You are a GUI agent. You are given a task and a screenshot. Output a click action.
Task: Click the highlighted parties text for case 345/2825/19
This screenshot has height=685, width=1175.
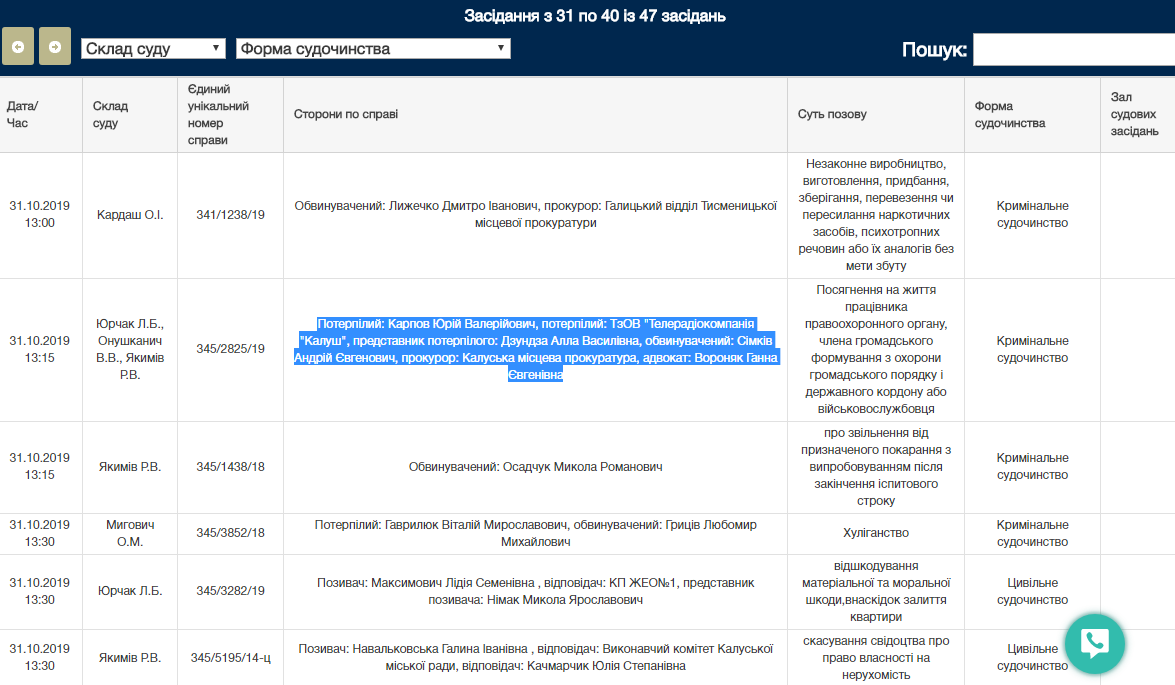535,349
